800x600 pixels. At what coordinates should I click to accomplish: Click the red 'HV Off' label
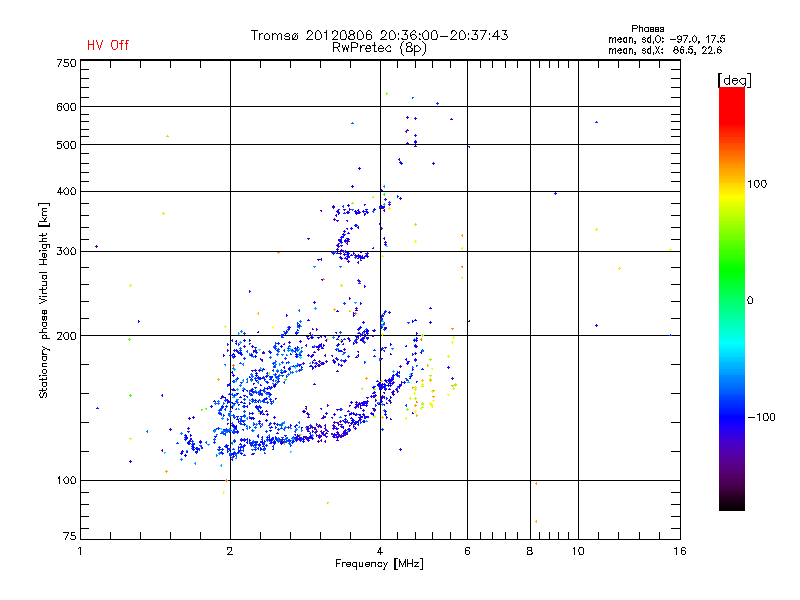tap(108, 45)
